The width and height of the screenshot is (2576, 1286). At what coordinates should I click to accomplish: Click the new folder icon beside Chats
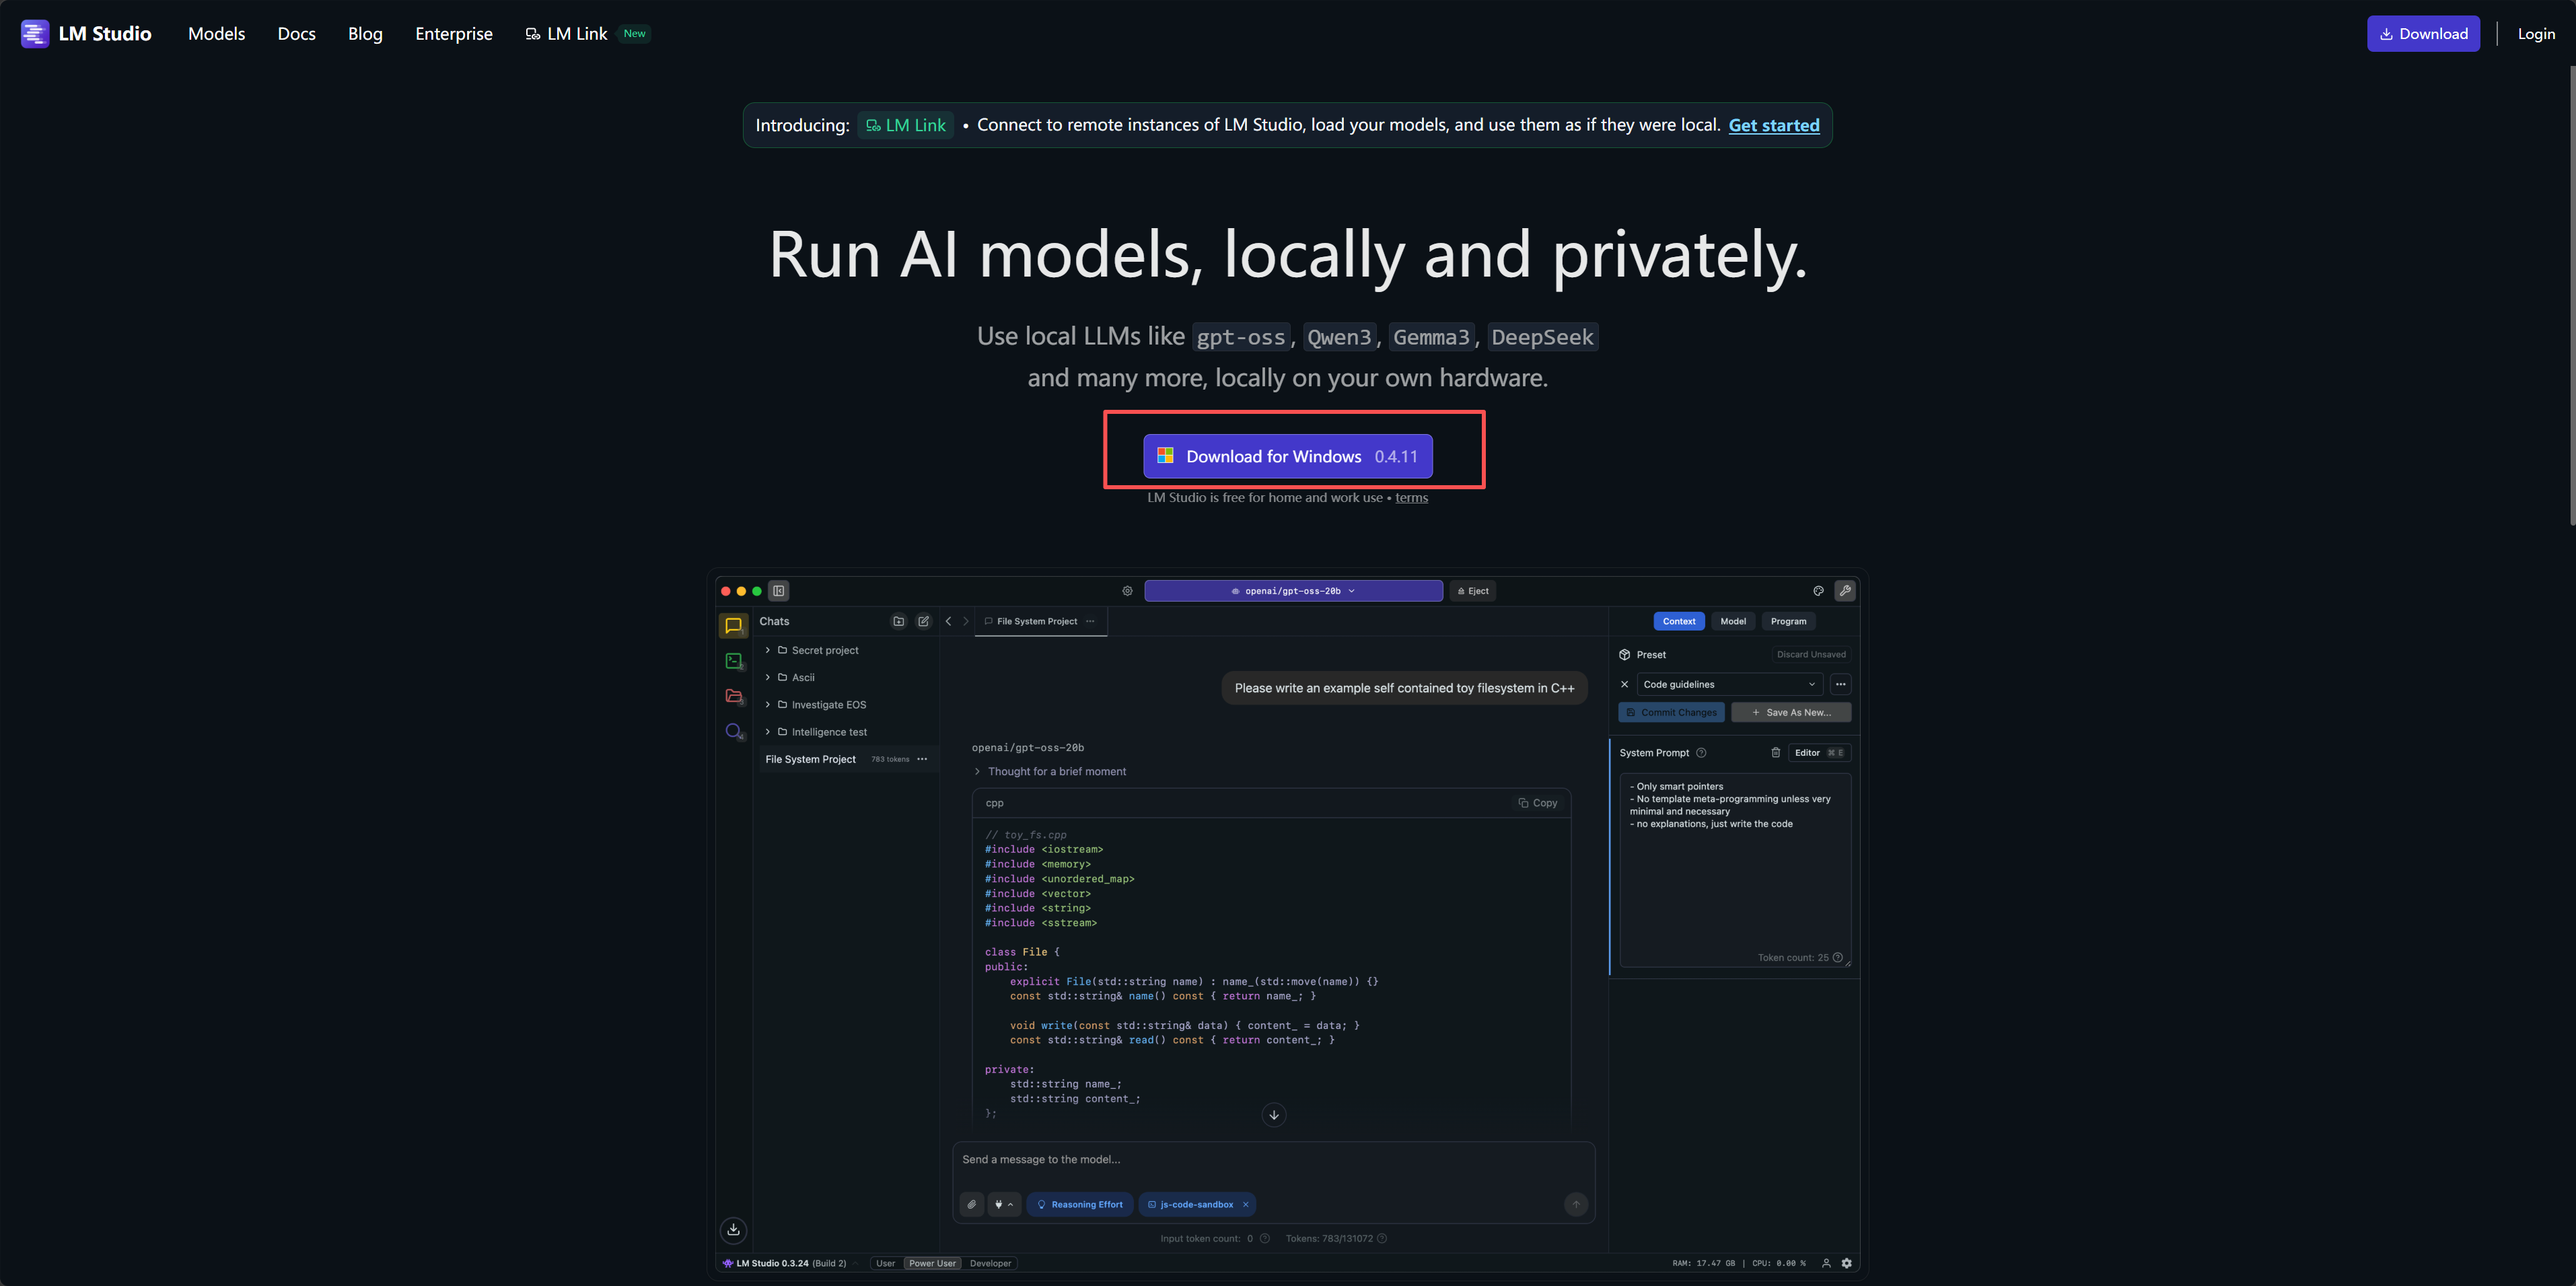coord(899,621)
